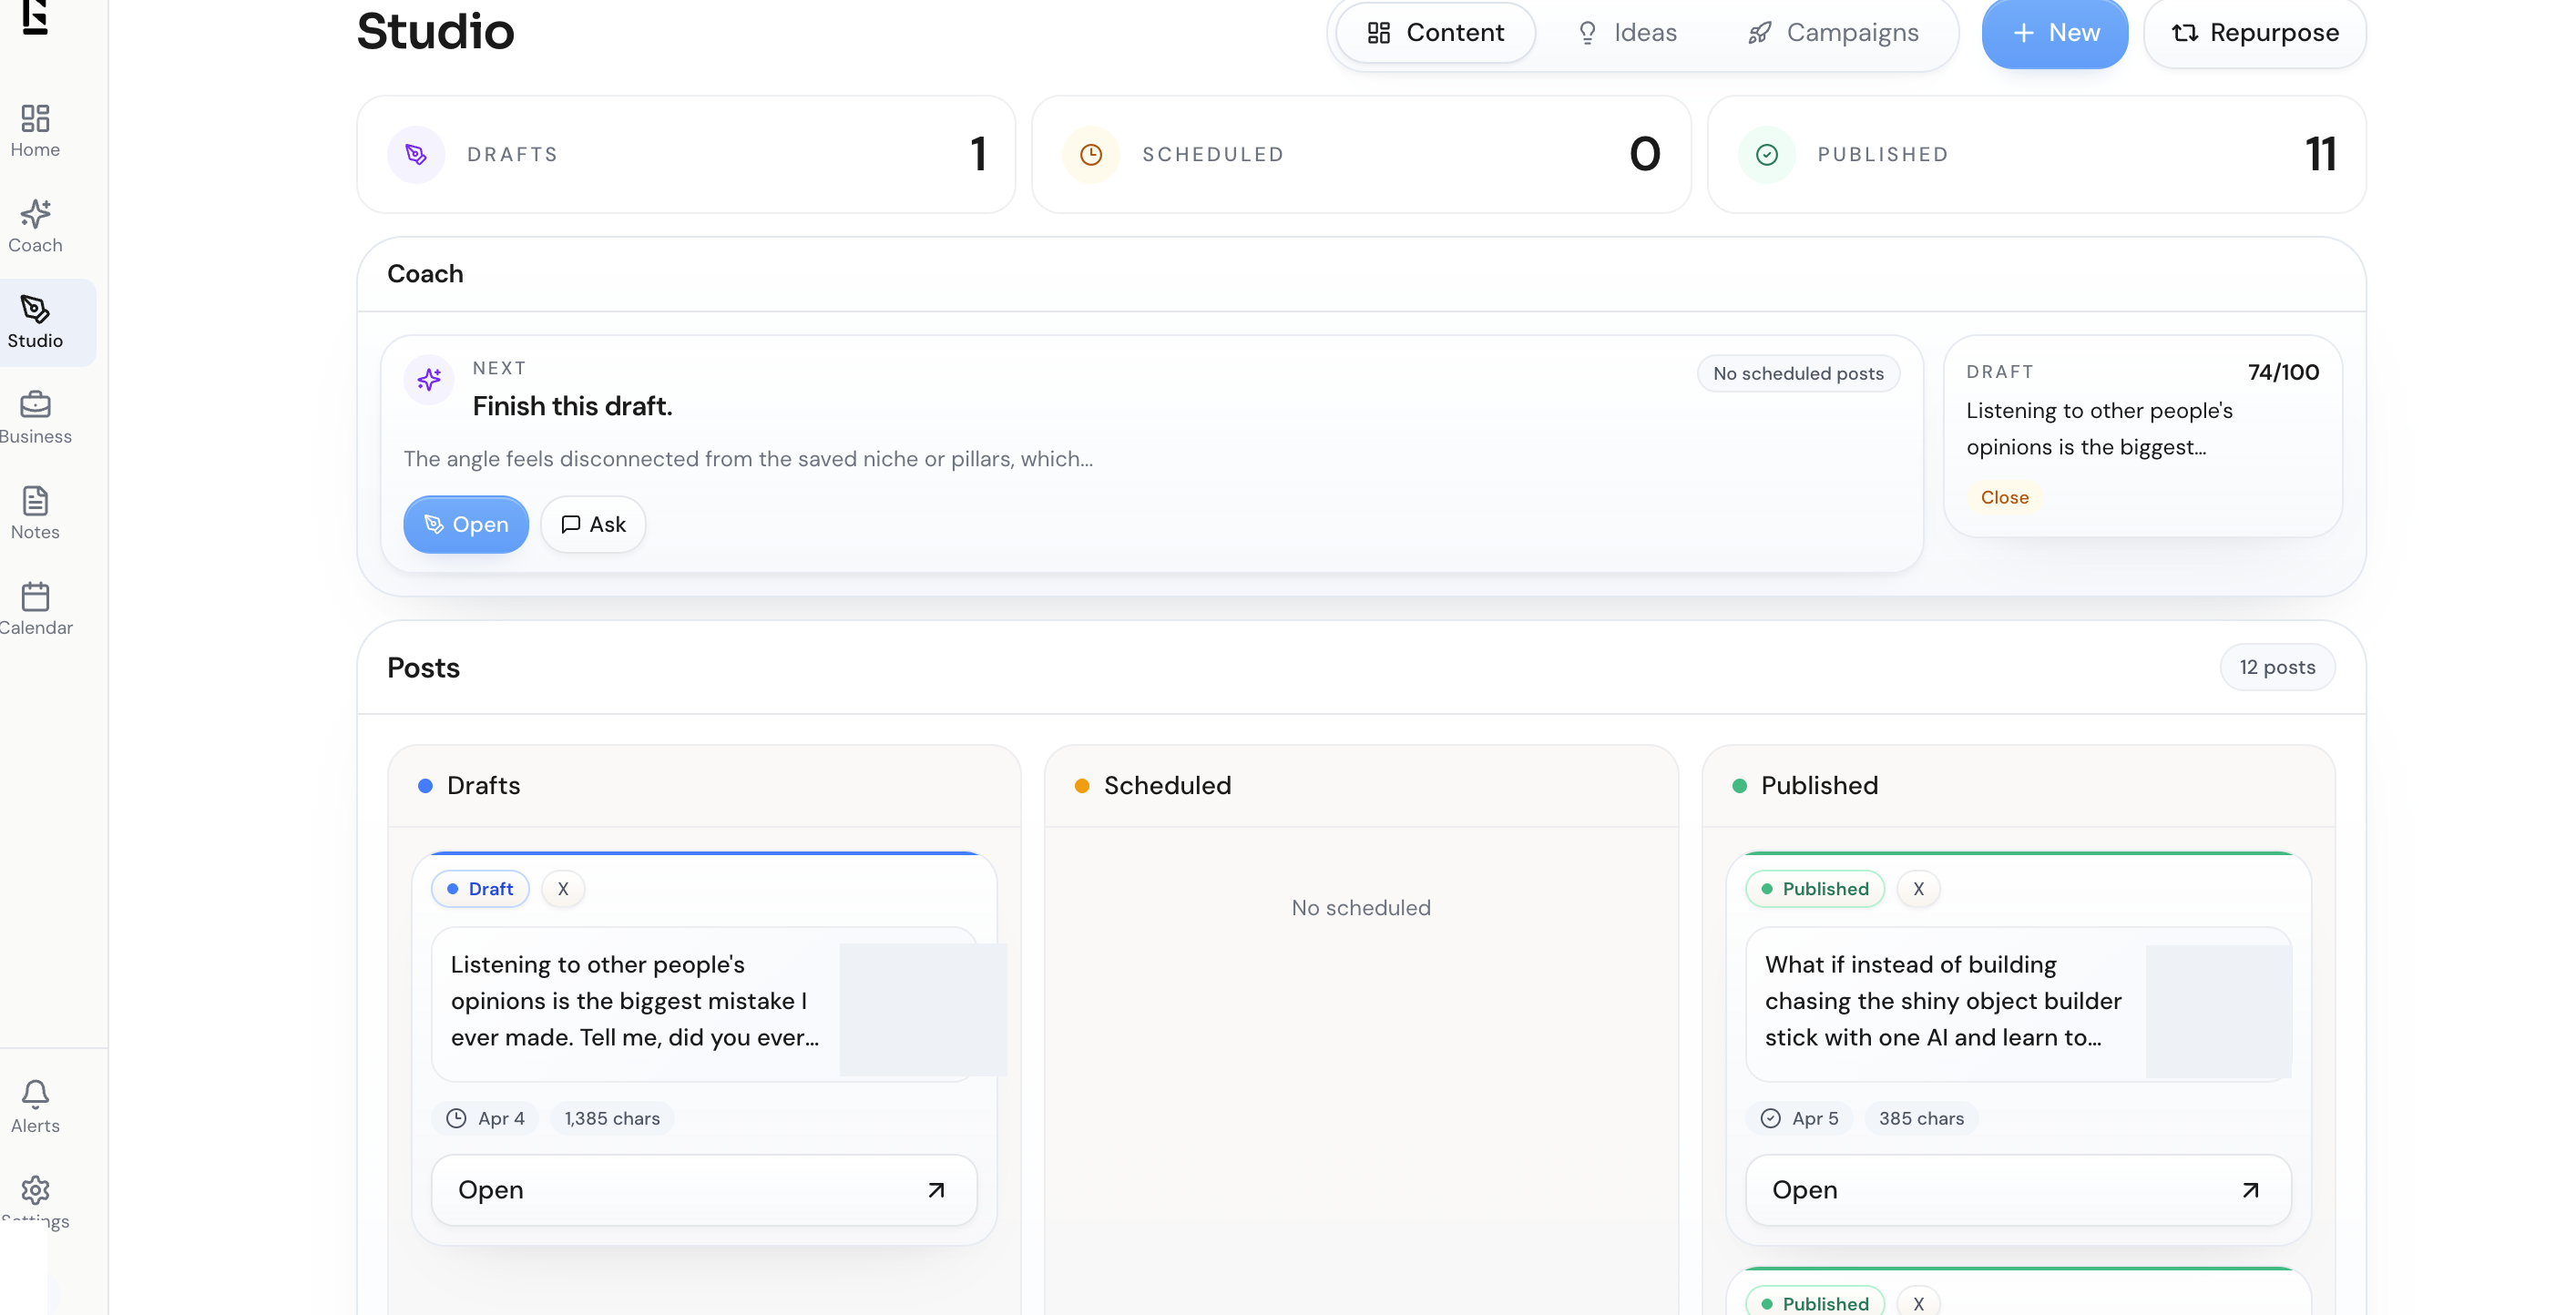Go to Business via the briefcase icon
The height and width of the screenshot is (1315, 2576).
pos(35,405)
